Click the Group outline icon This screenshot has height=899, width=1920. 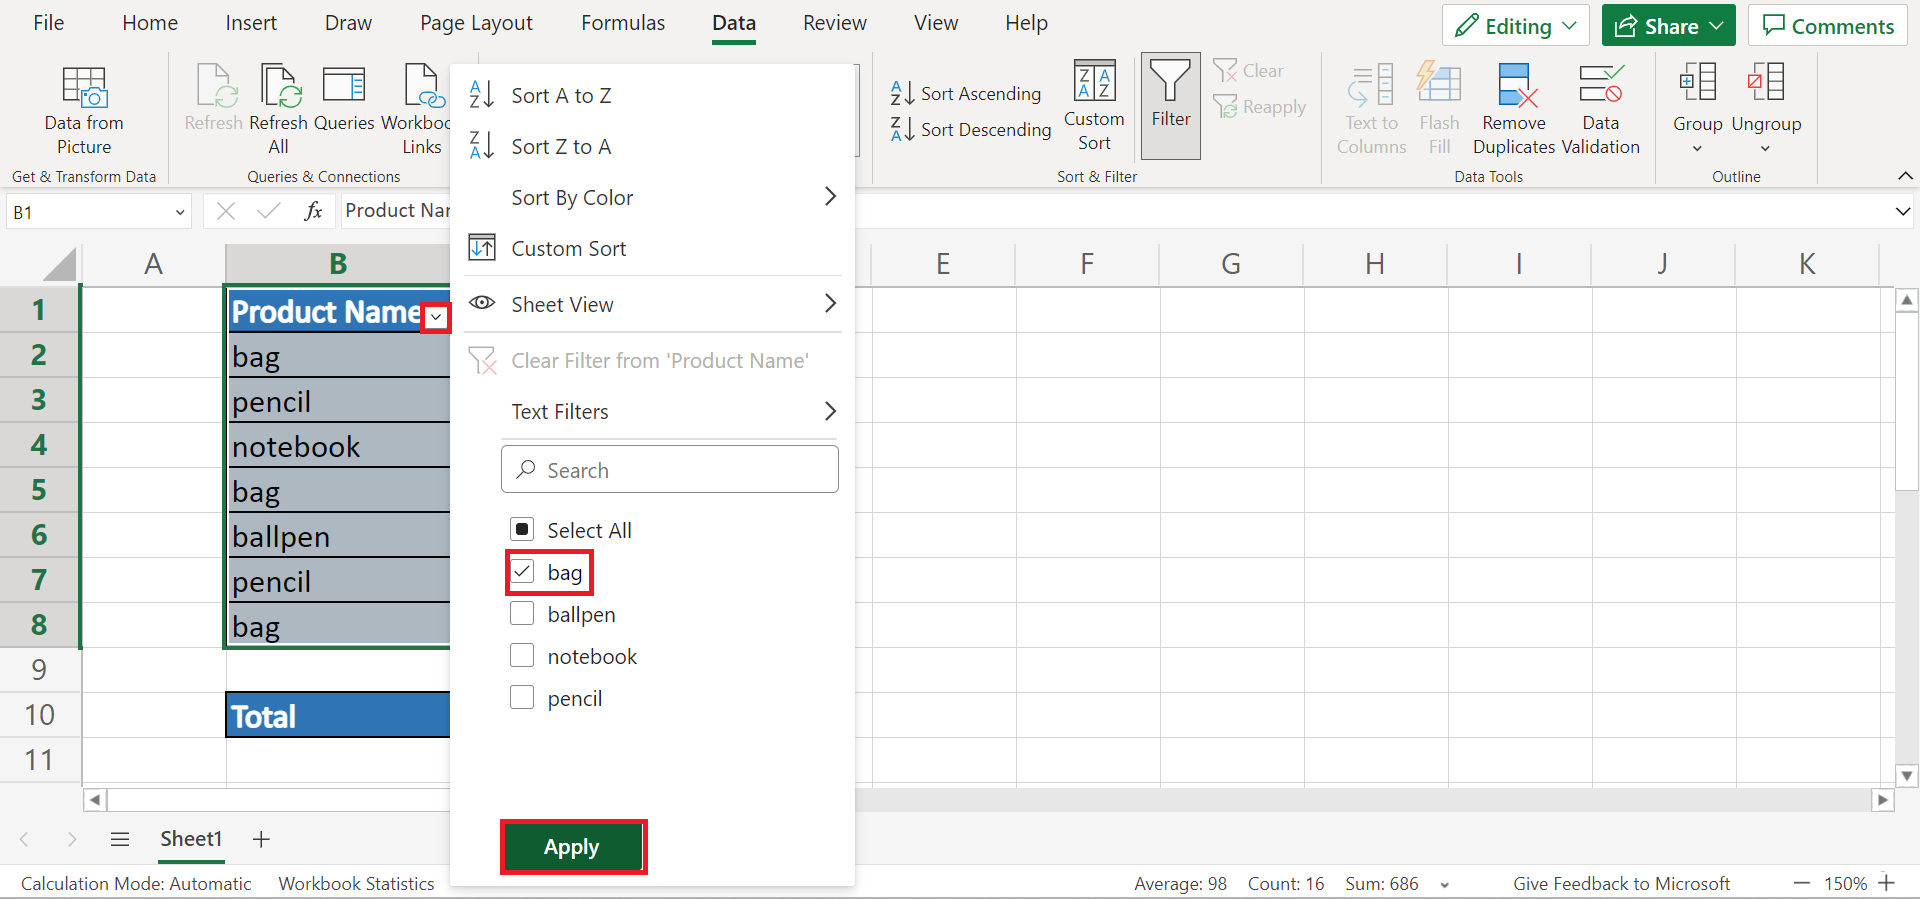click(x=1697, y=84)
